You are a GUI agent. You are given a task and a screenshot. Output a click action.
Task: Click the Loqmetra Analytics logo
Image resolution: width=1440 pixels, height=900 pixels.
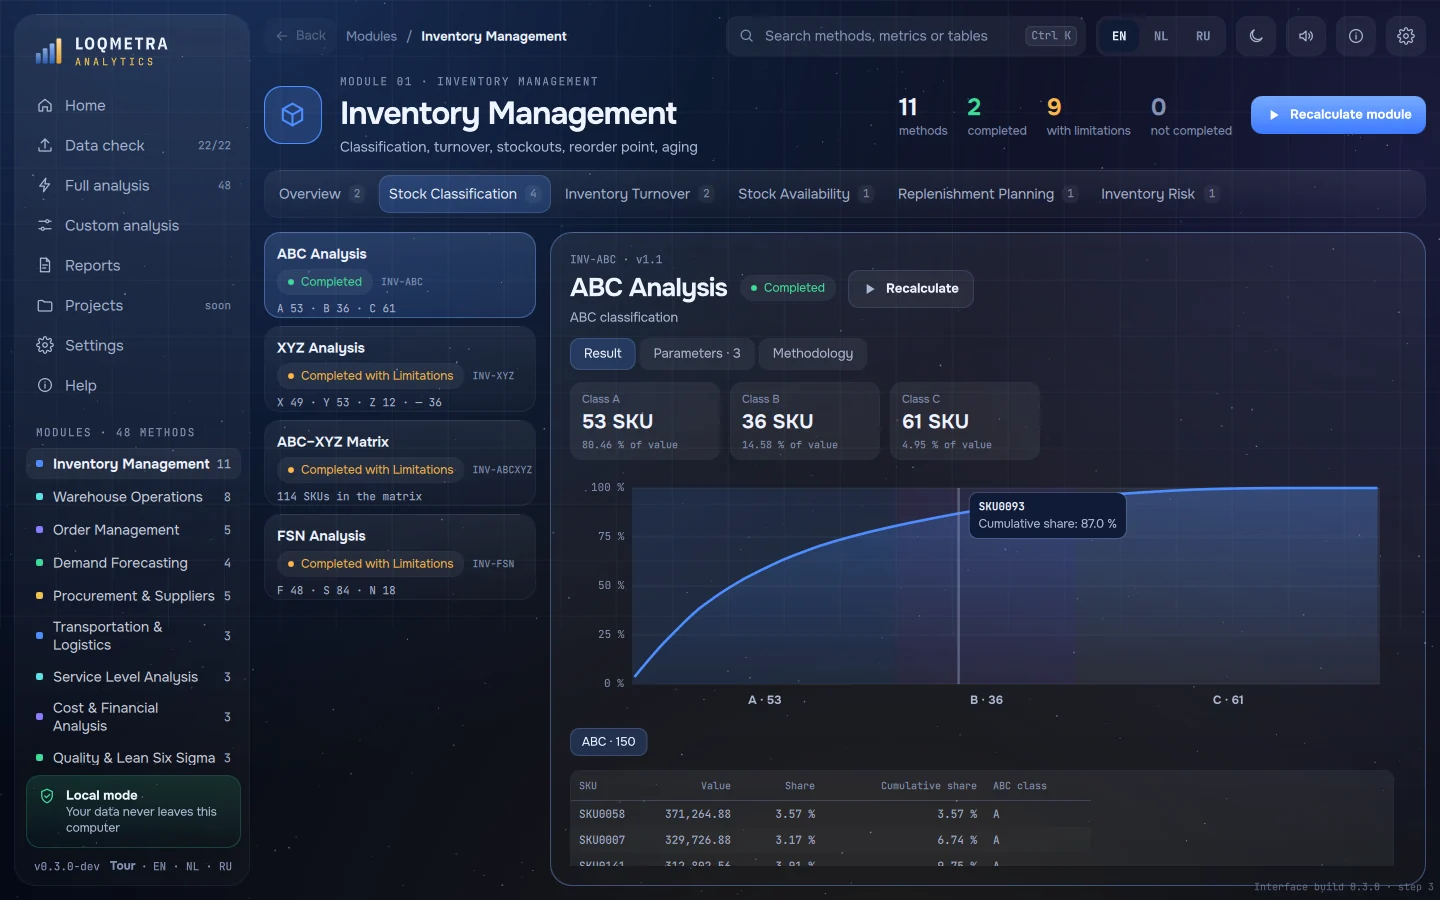point(101,51)
